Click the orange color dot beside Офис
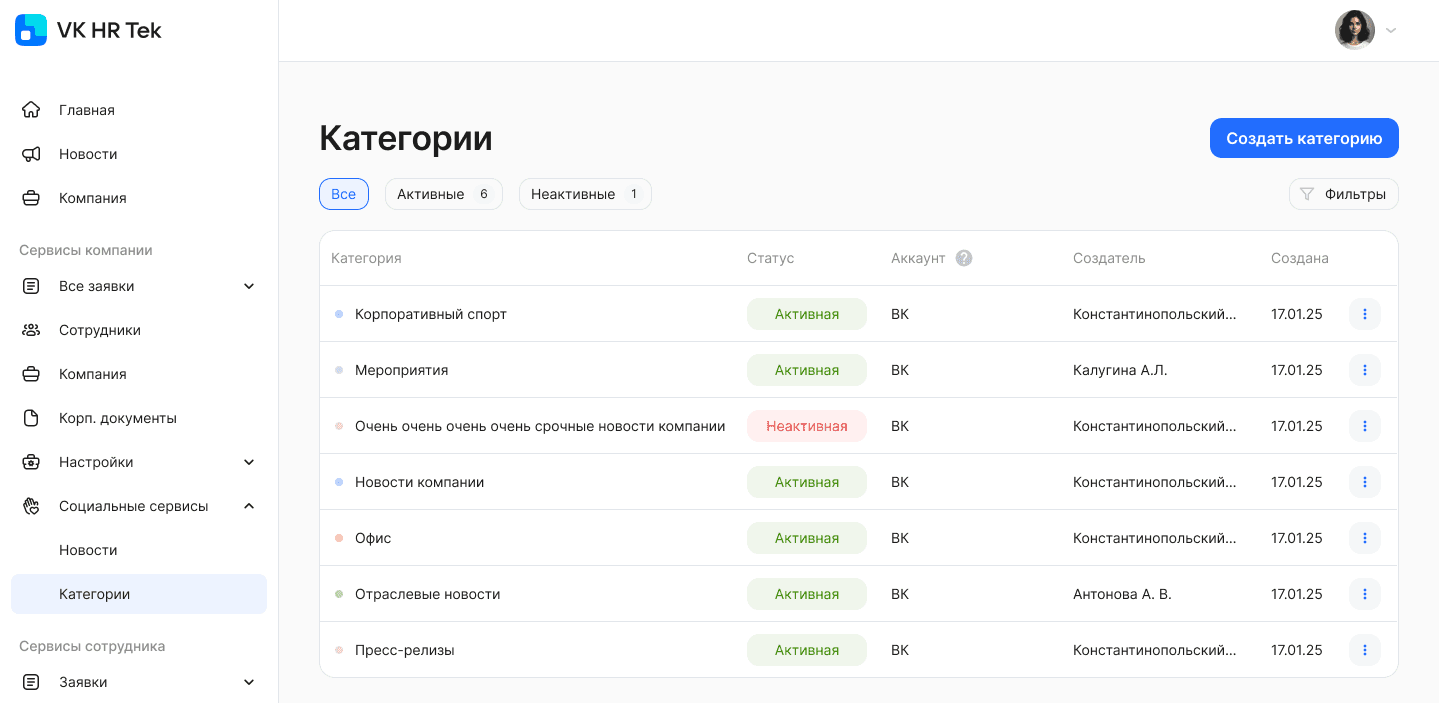 click(x=339, y=538)
